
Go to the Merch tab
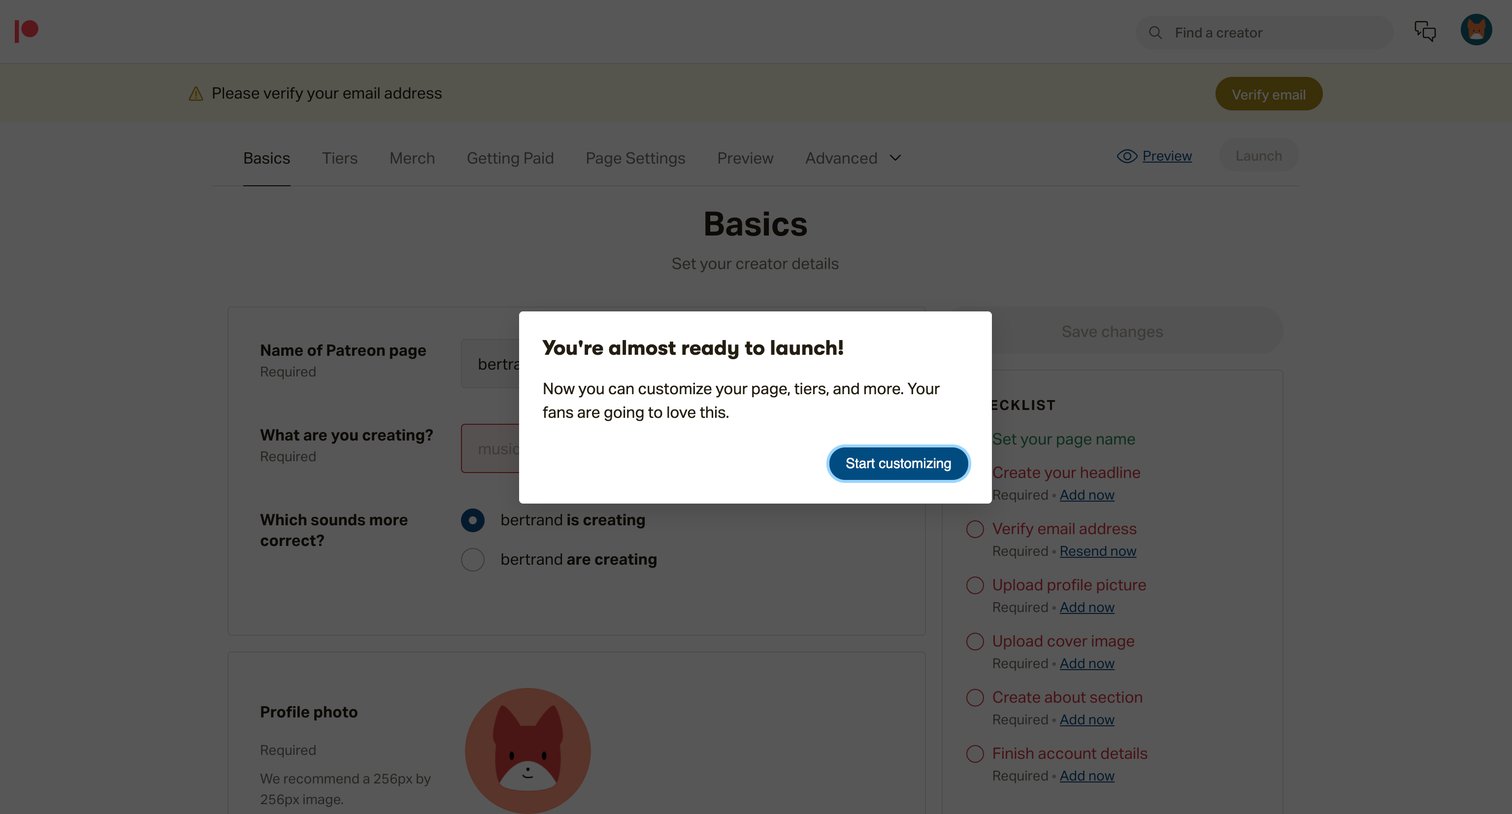pyautogui.click(x=412, y=158)
